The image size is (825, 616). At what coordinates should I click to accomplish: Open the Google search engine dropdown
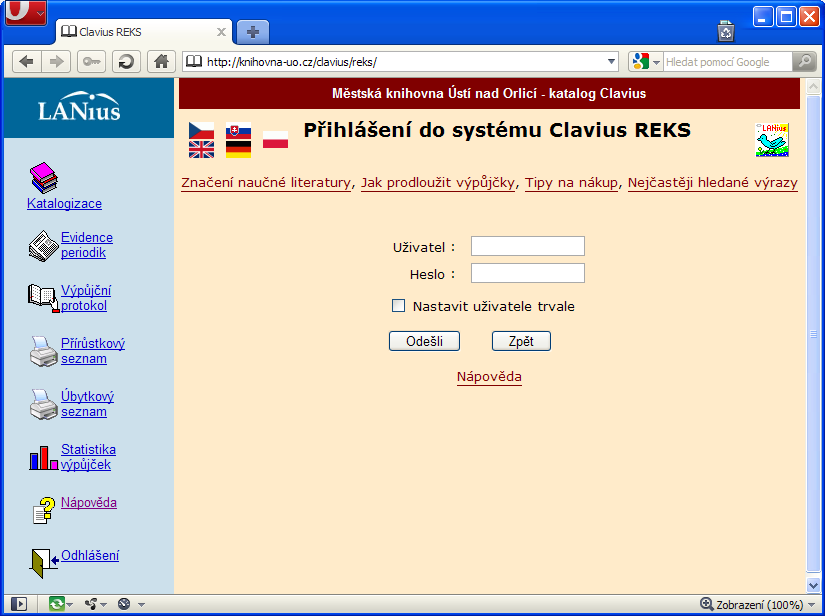click(656, 62)
